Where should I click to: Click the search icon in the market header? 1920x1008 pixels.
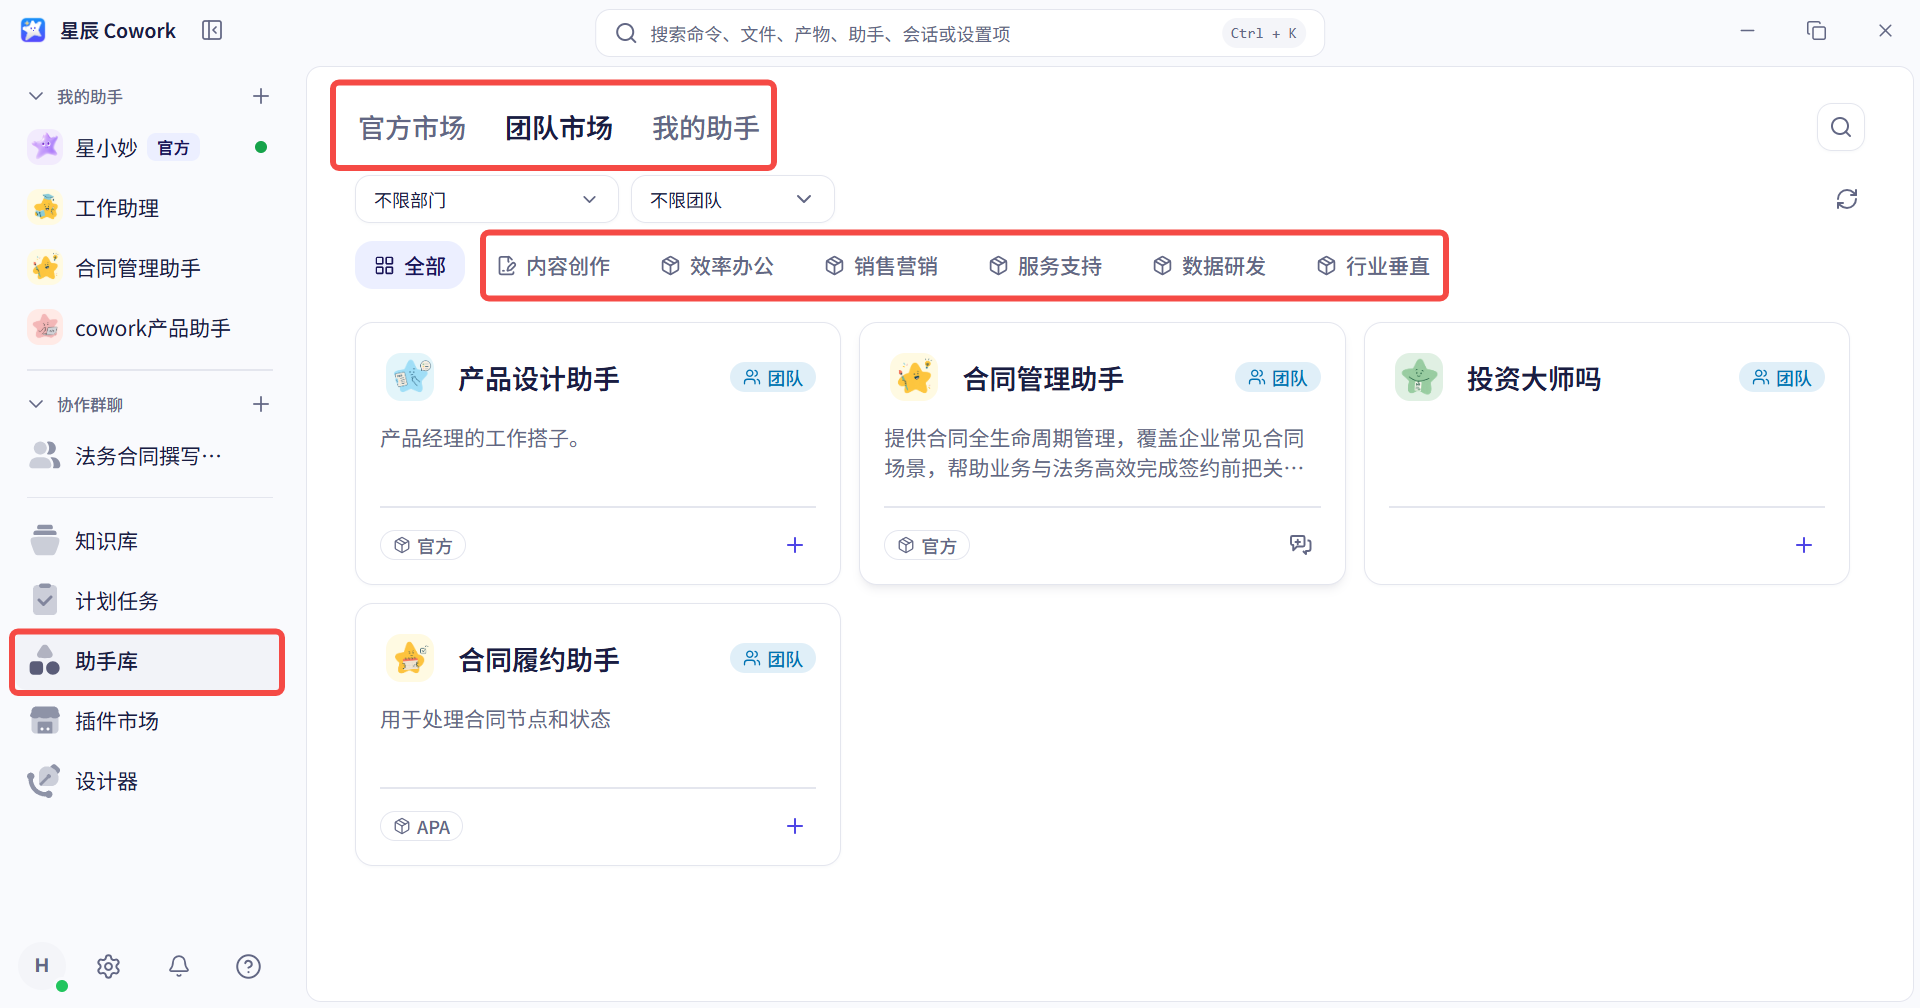pyautogui.click(x=1841, y=127)
